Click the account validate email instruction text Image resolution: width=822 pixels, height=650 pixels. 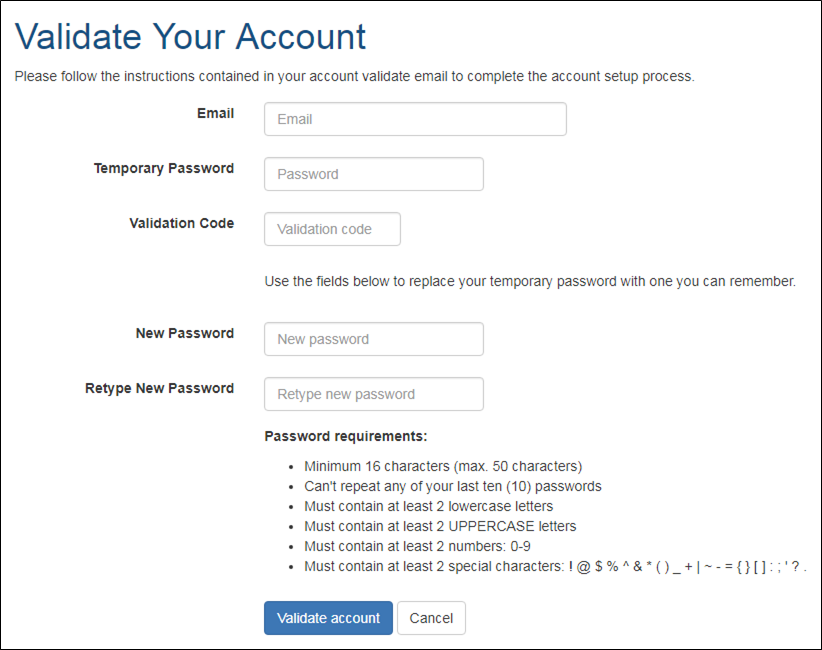click(x=354, y=76)
